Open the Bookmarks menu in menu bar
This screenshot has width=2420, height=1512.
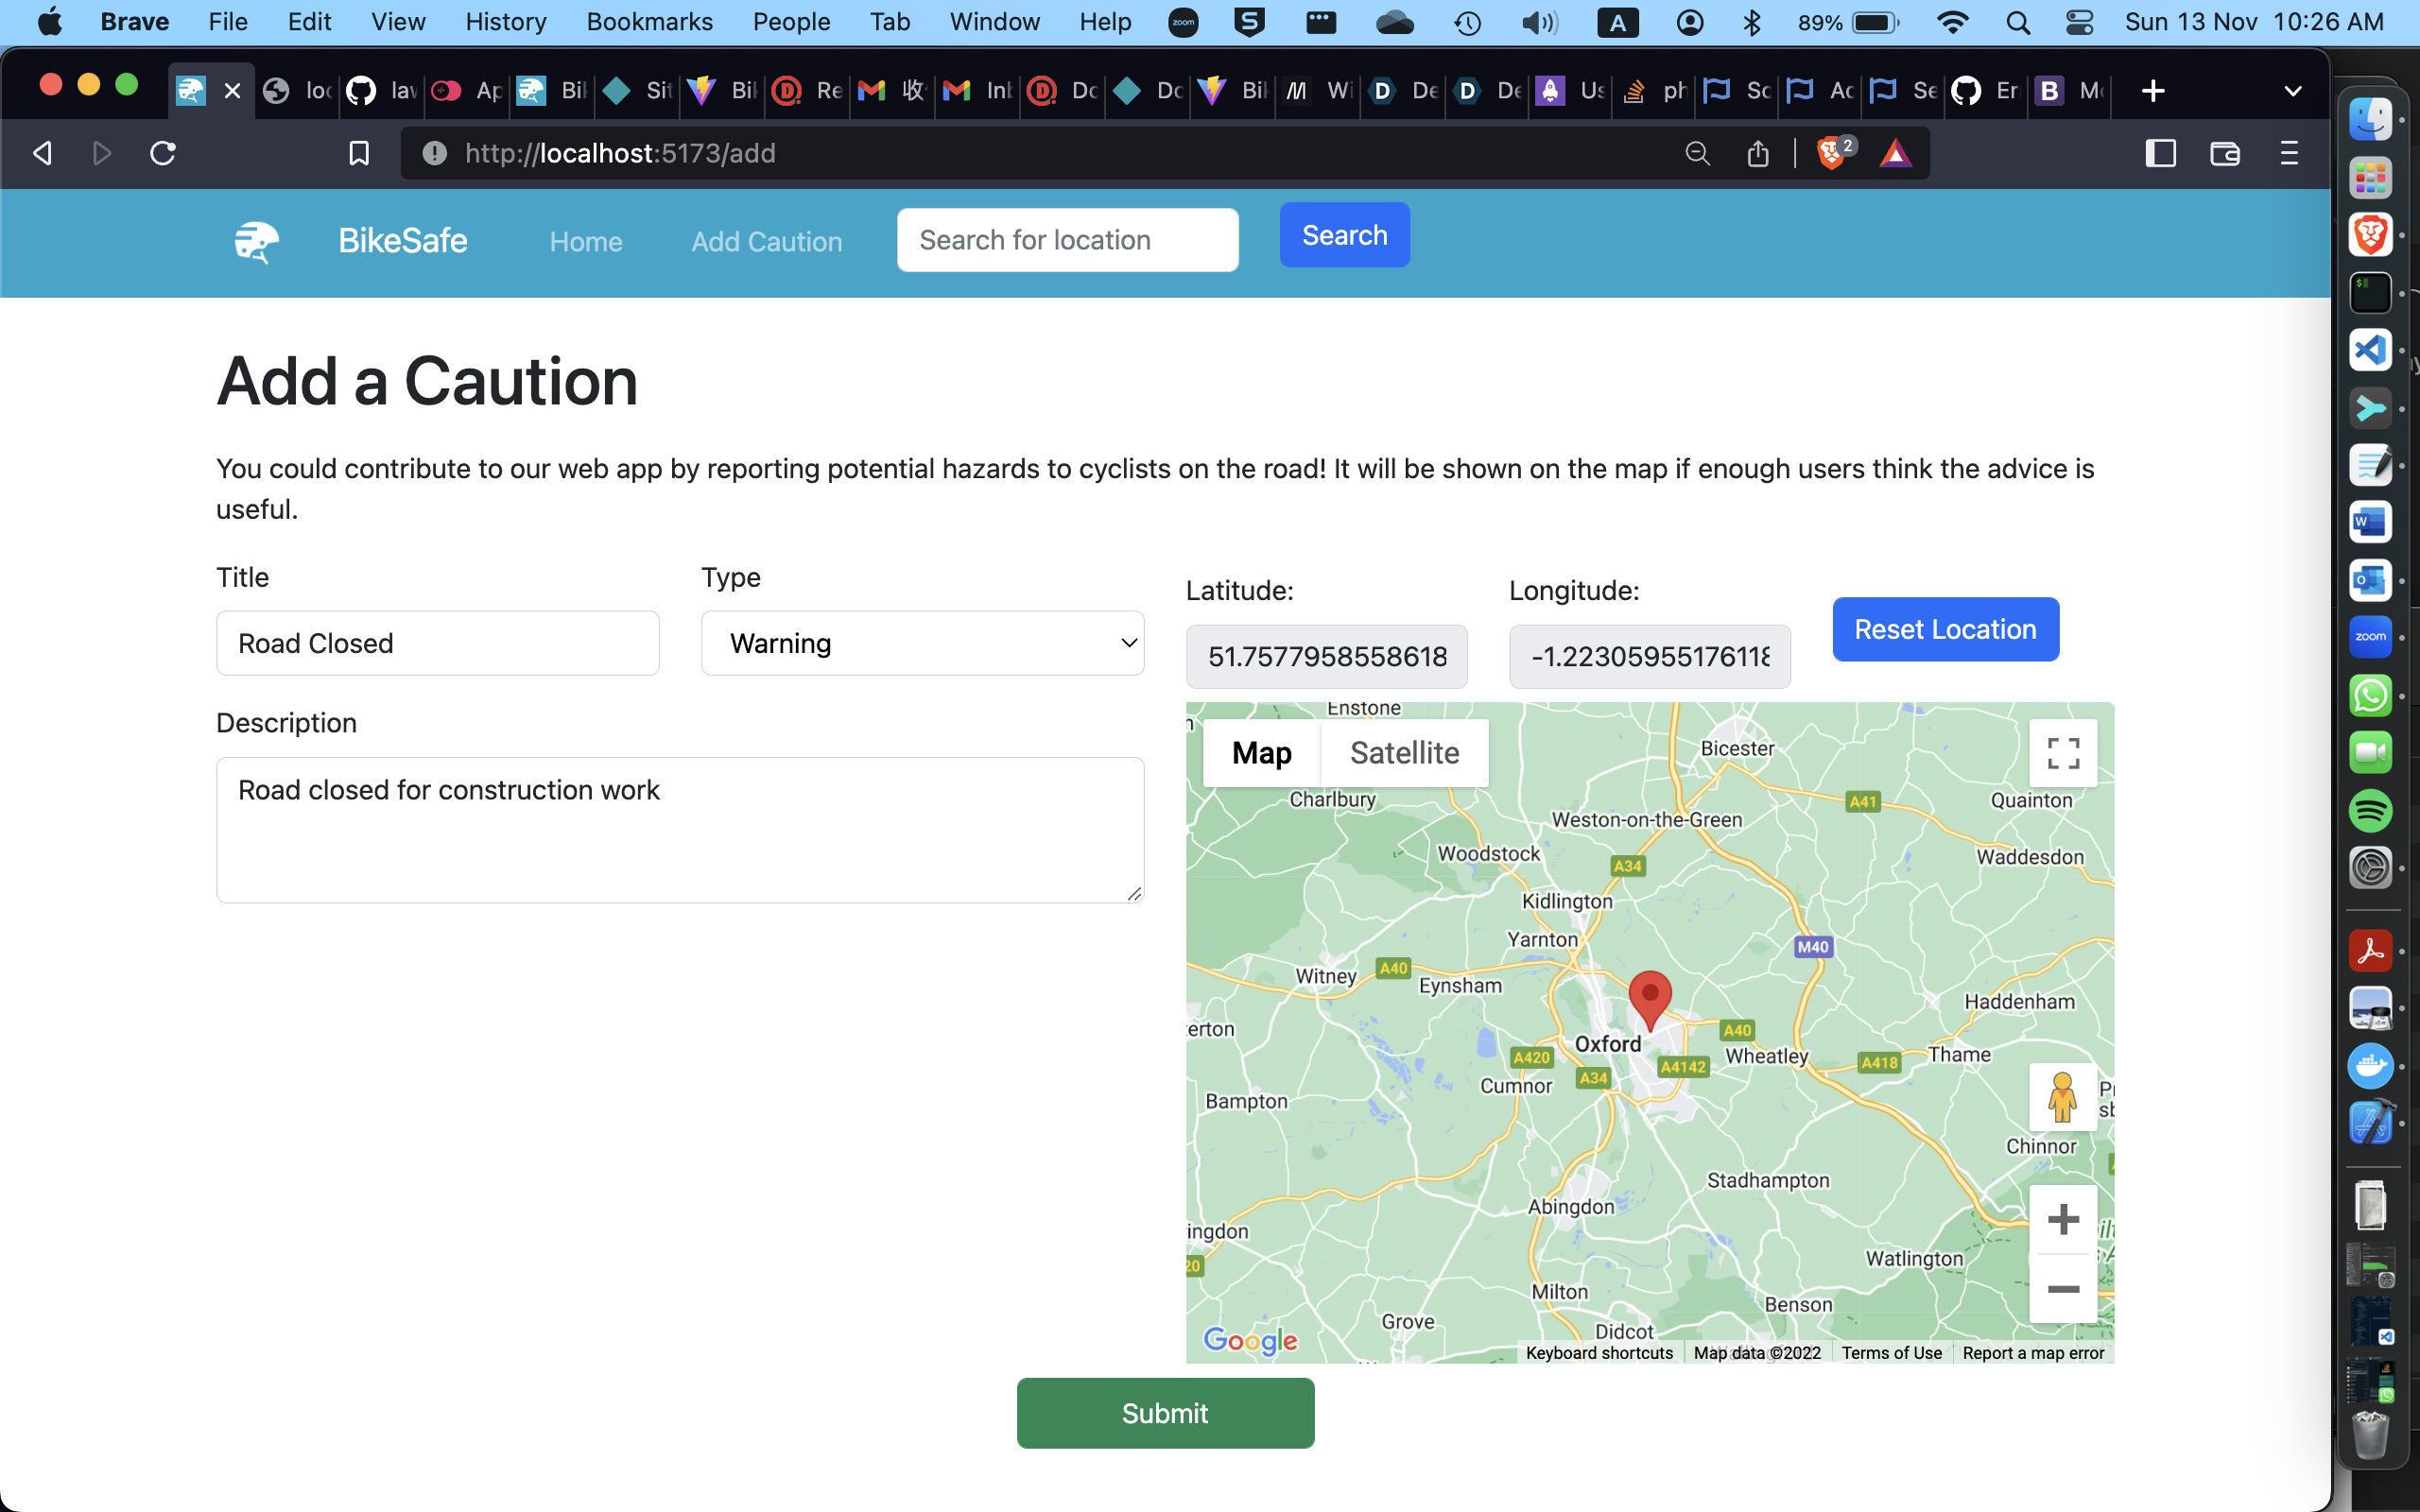click(649, 21)
